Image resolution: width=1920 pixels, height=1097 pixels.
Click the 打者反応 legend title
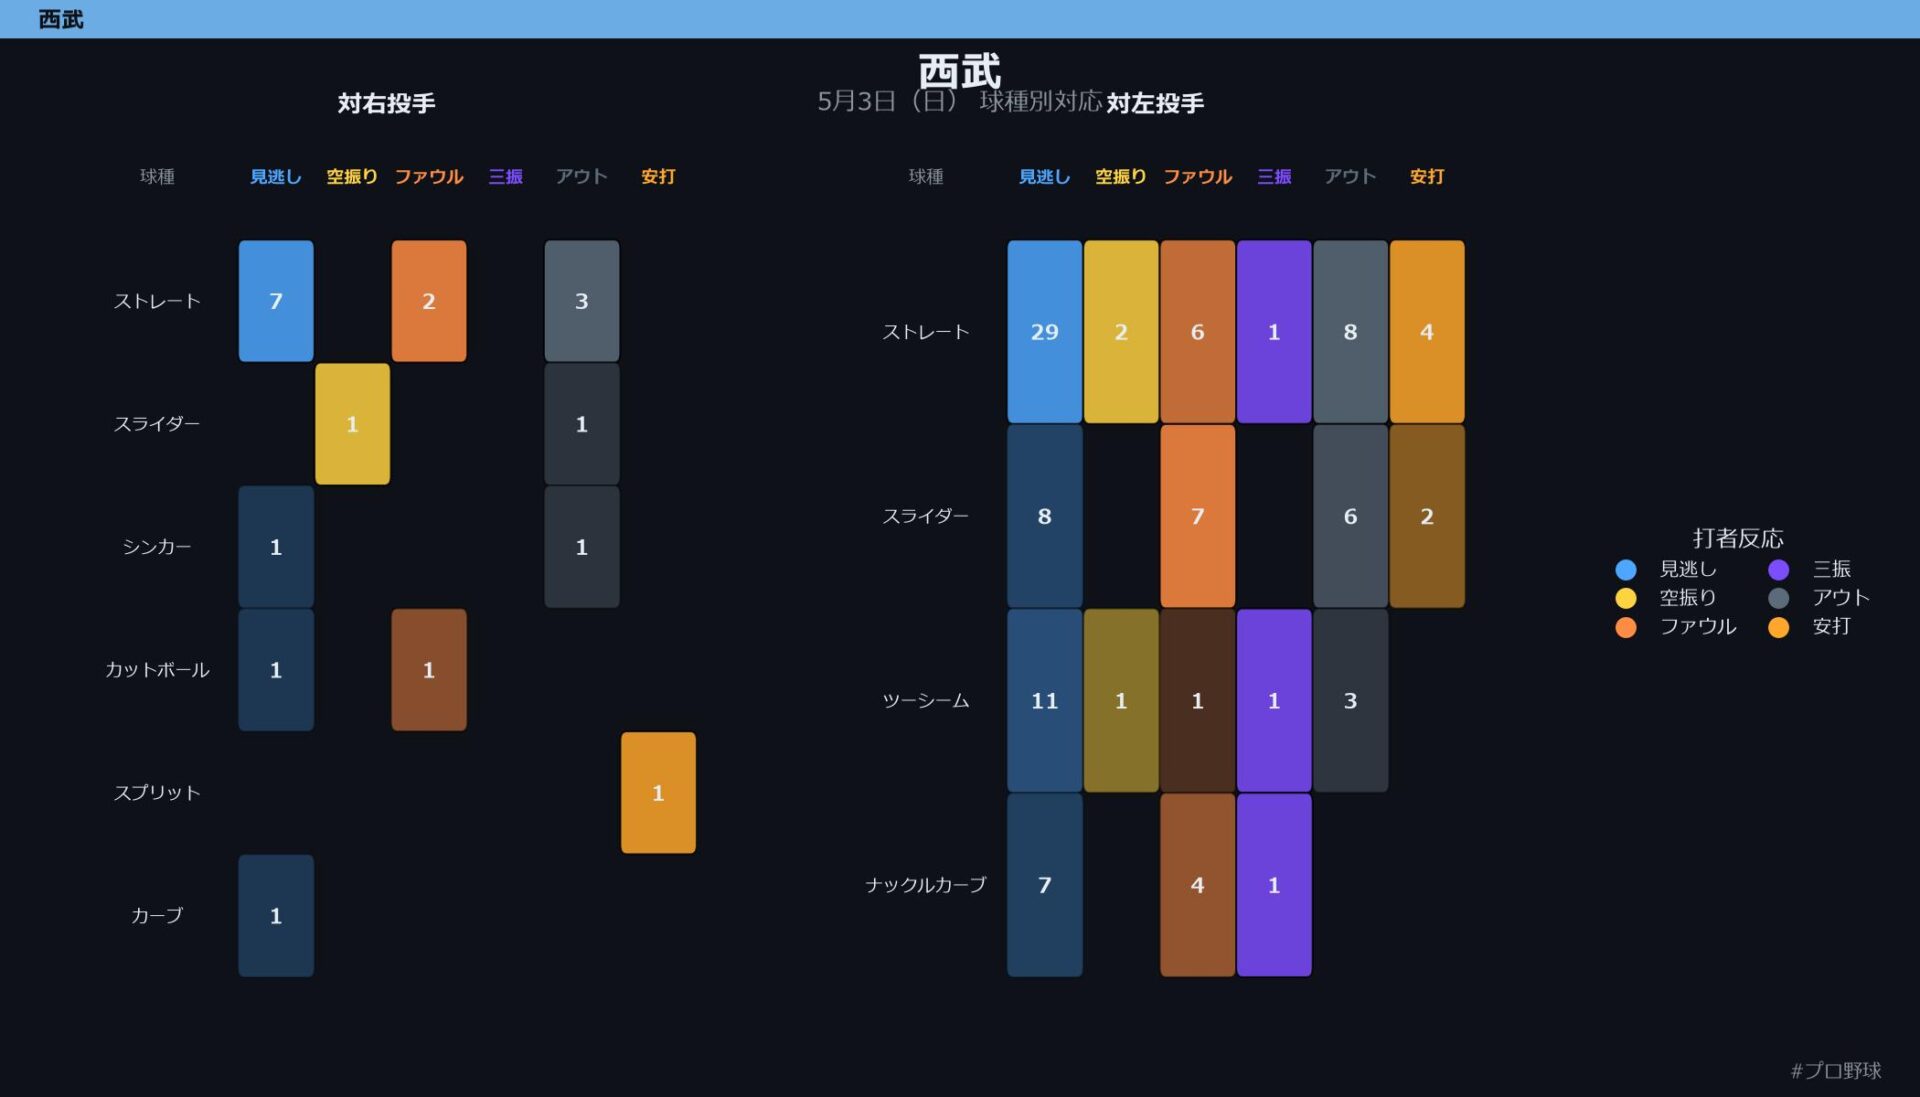pyautogui.click(x=1738, y=539)
